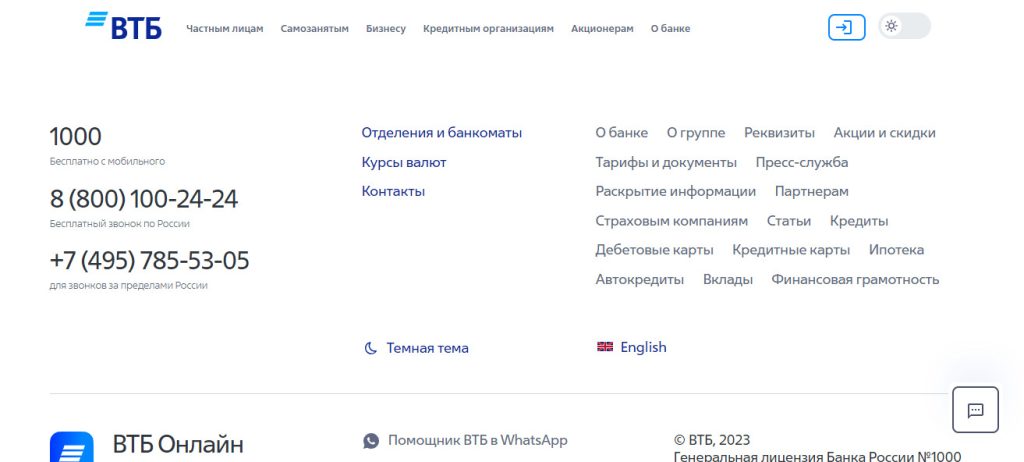Open Дебетовые карты link
1024x462 pixels.
coord(654,250)
